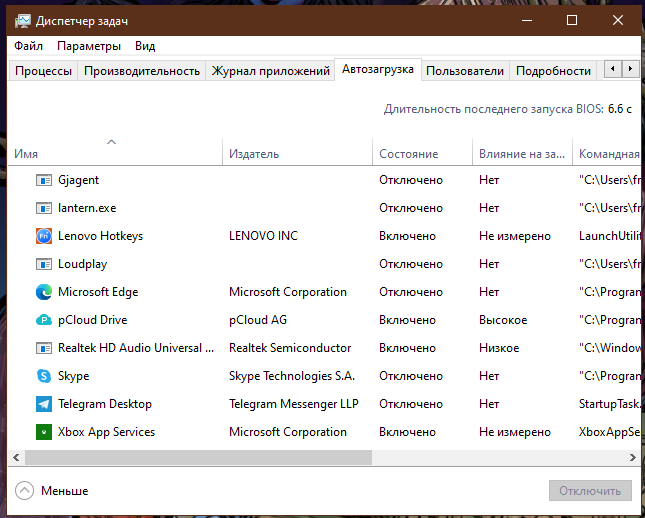Sort by the Состояние column header
Viewport: 645px width, 518px height.
point(422,152)
